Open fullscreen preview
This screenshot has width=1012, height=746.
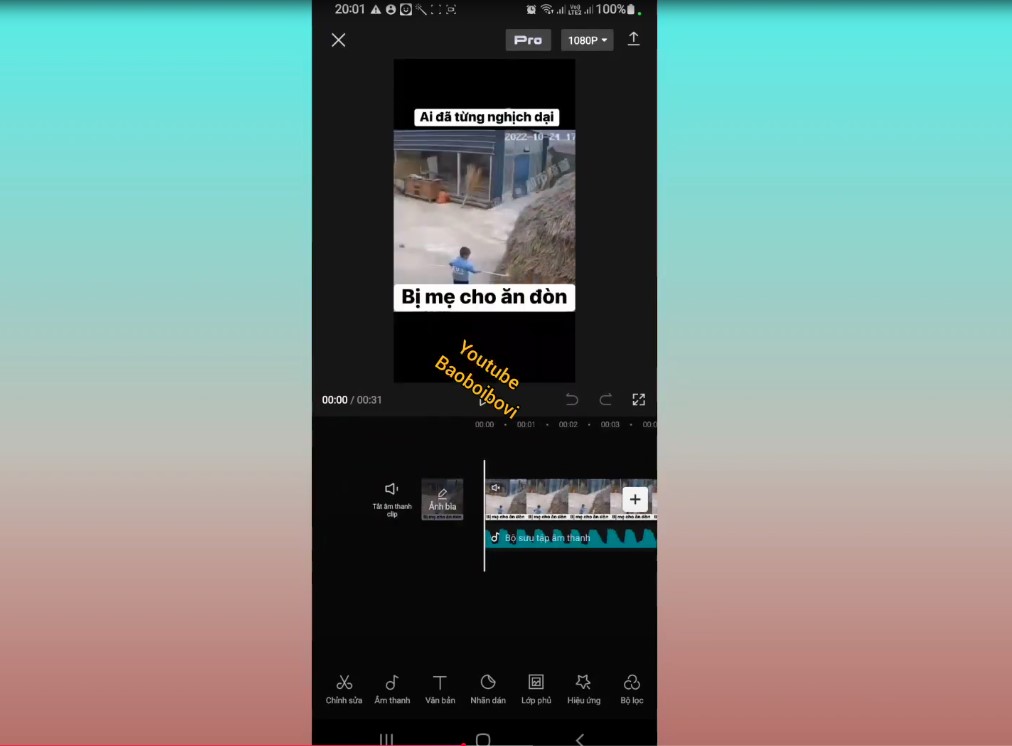639,399
